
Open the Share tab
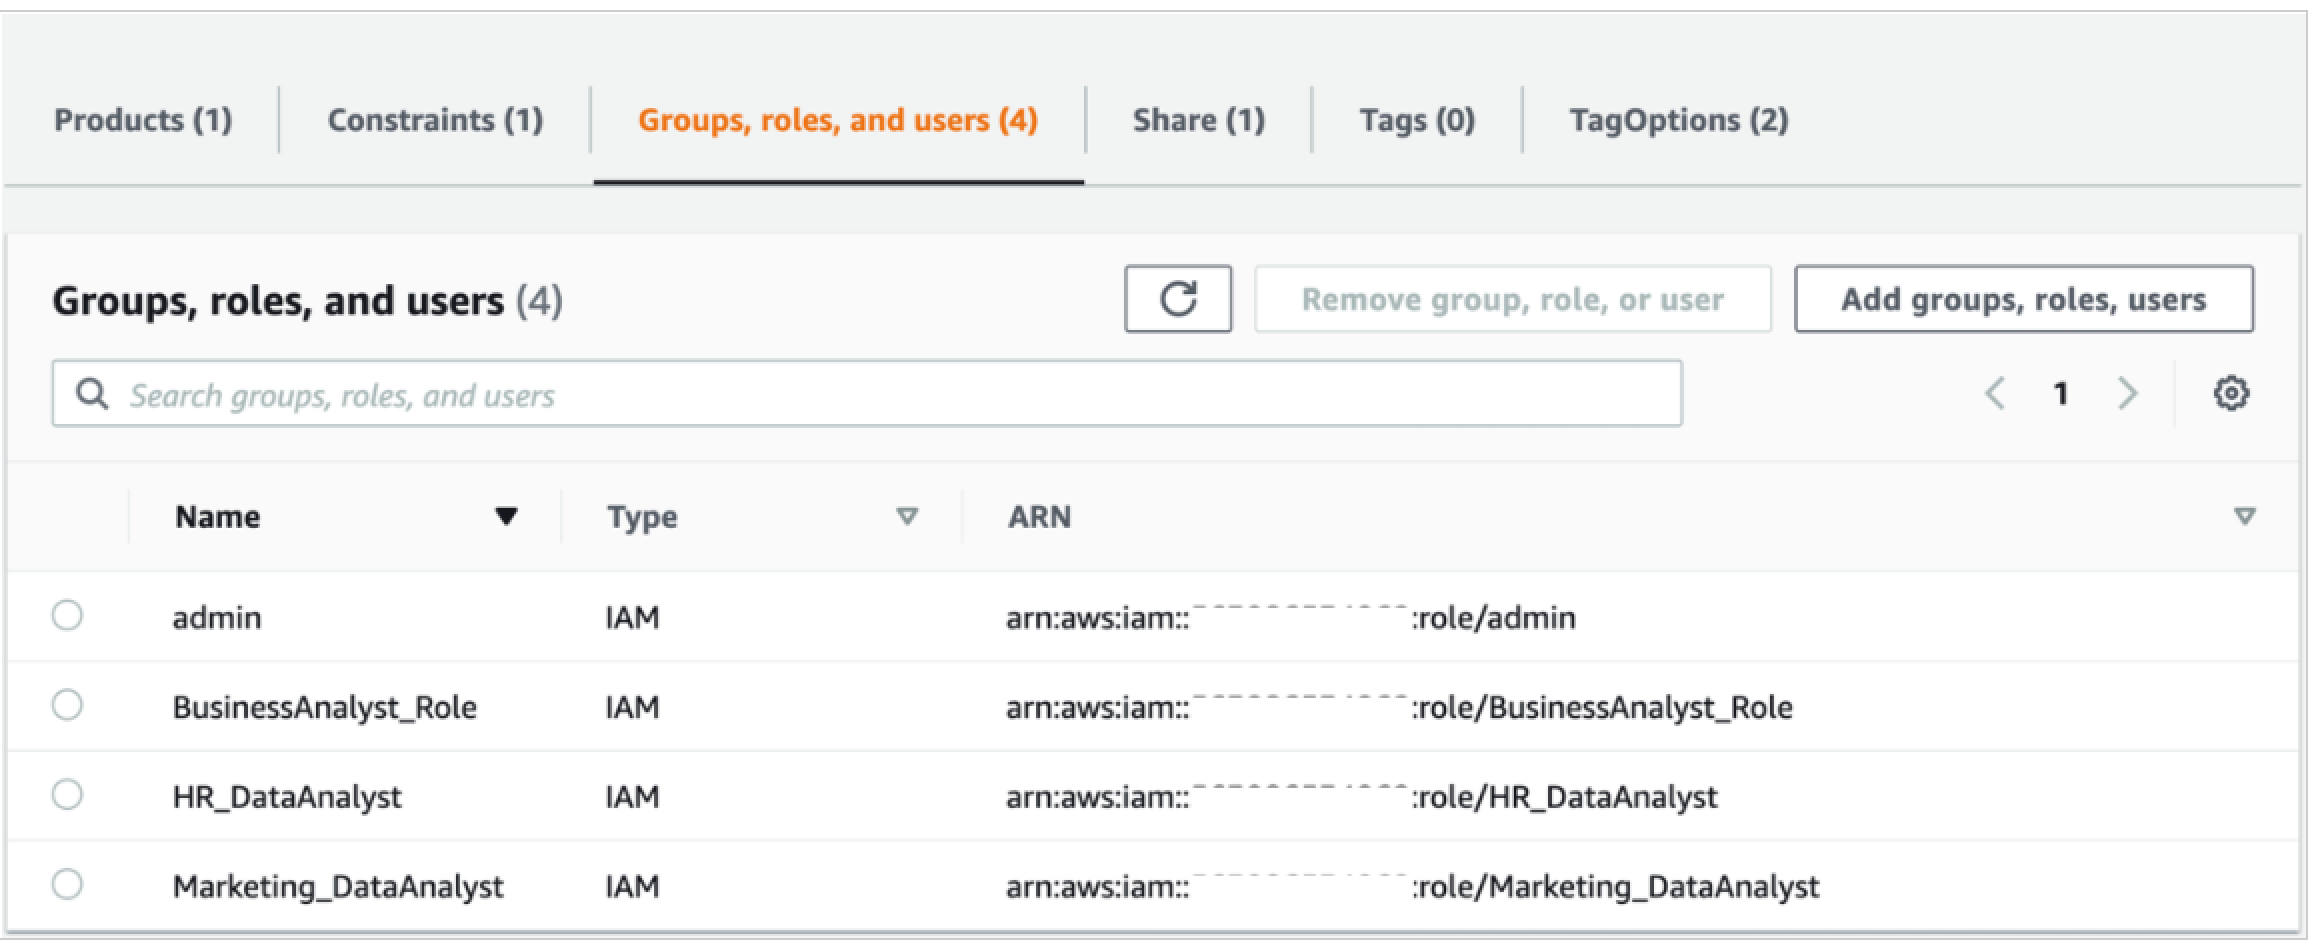pyautogui.click(x=1198, y=120)
